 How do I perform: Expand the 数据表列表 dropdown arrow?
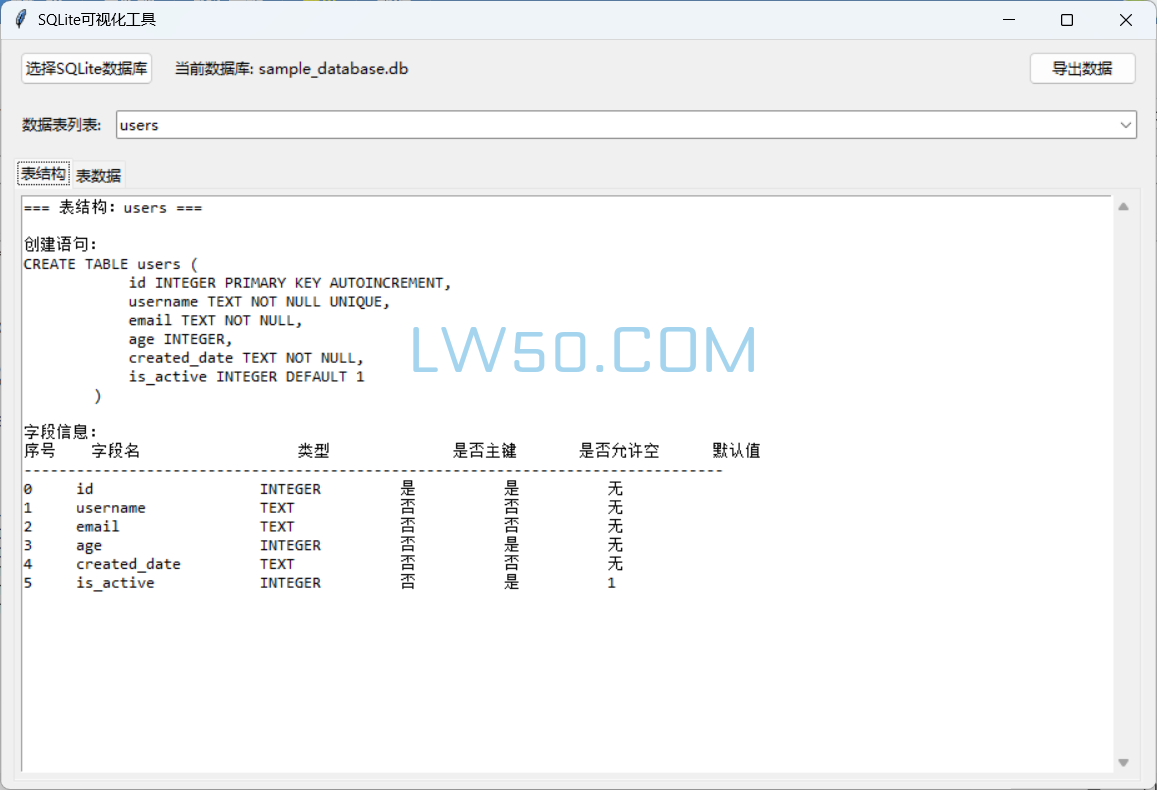(x=1126, y=125)
